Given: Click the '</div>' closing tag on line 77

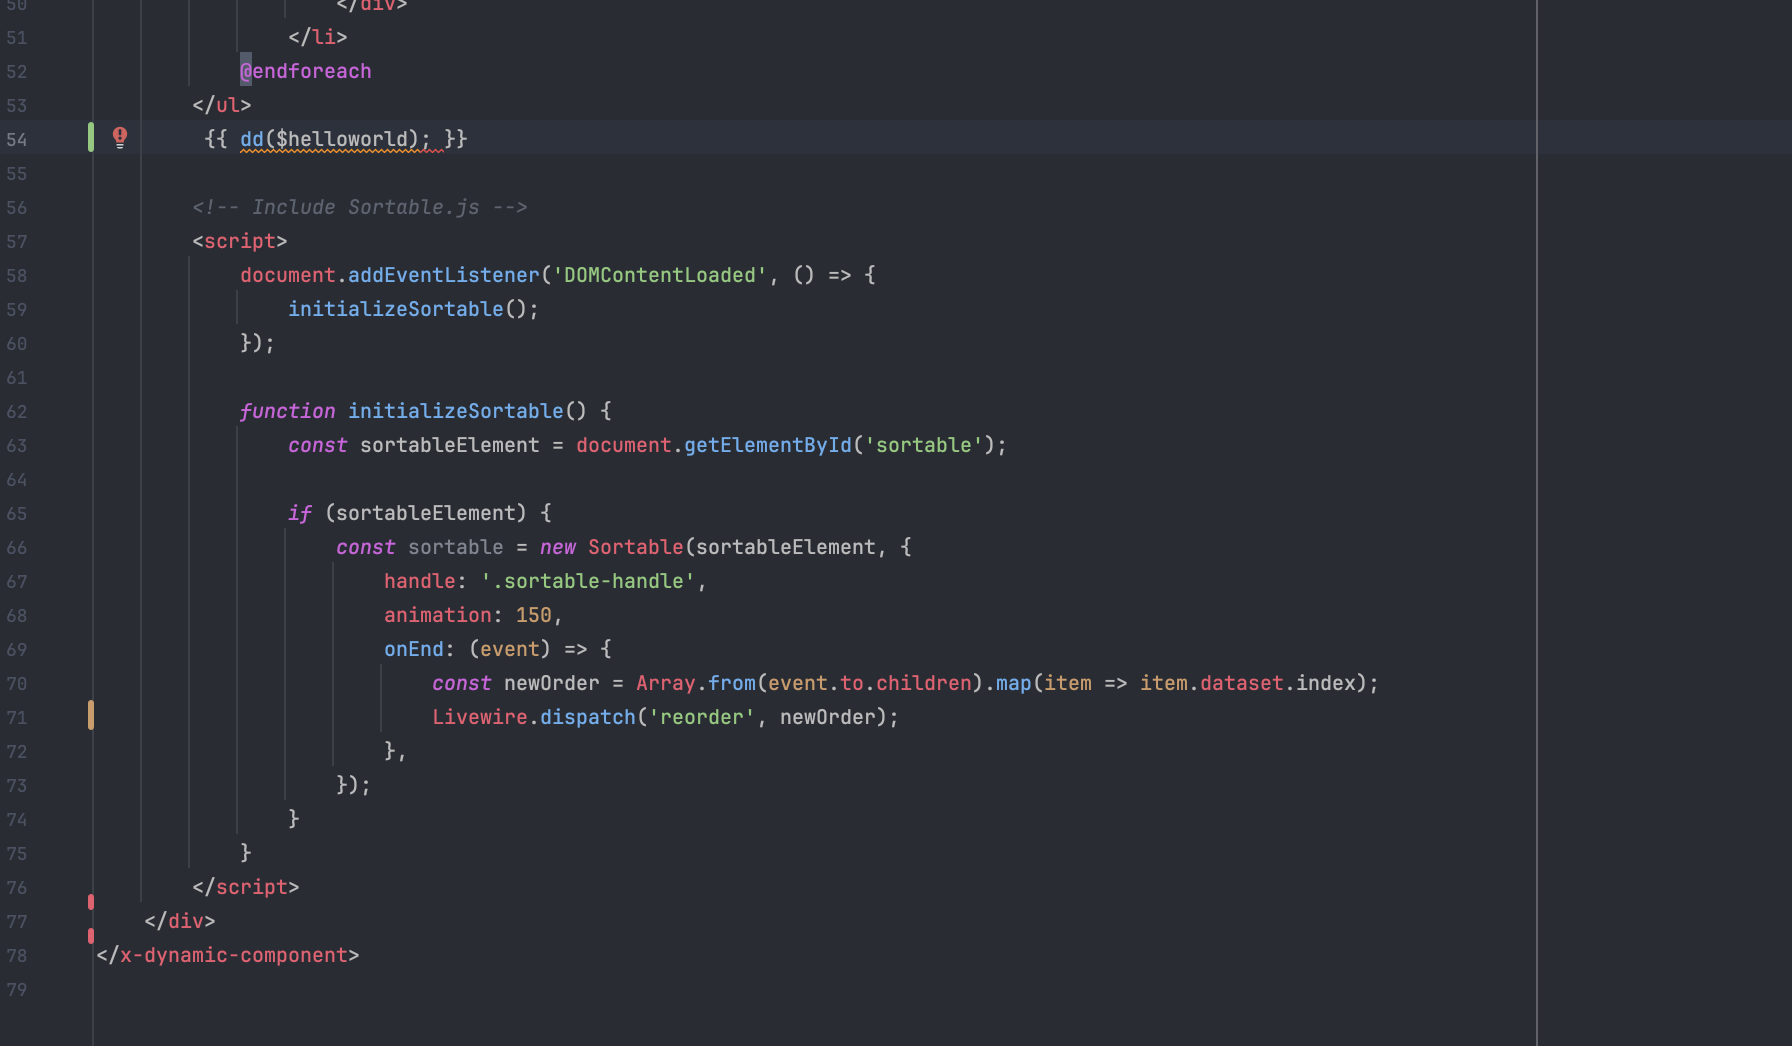Looking at the screenshot, I should point(180,921).
